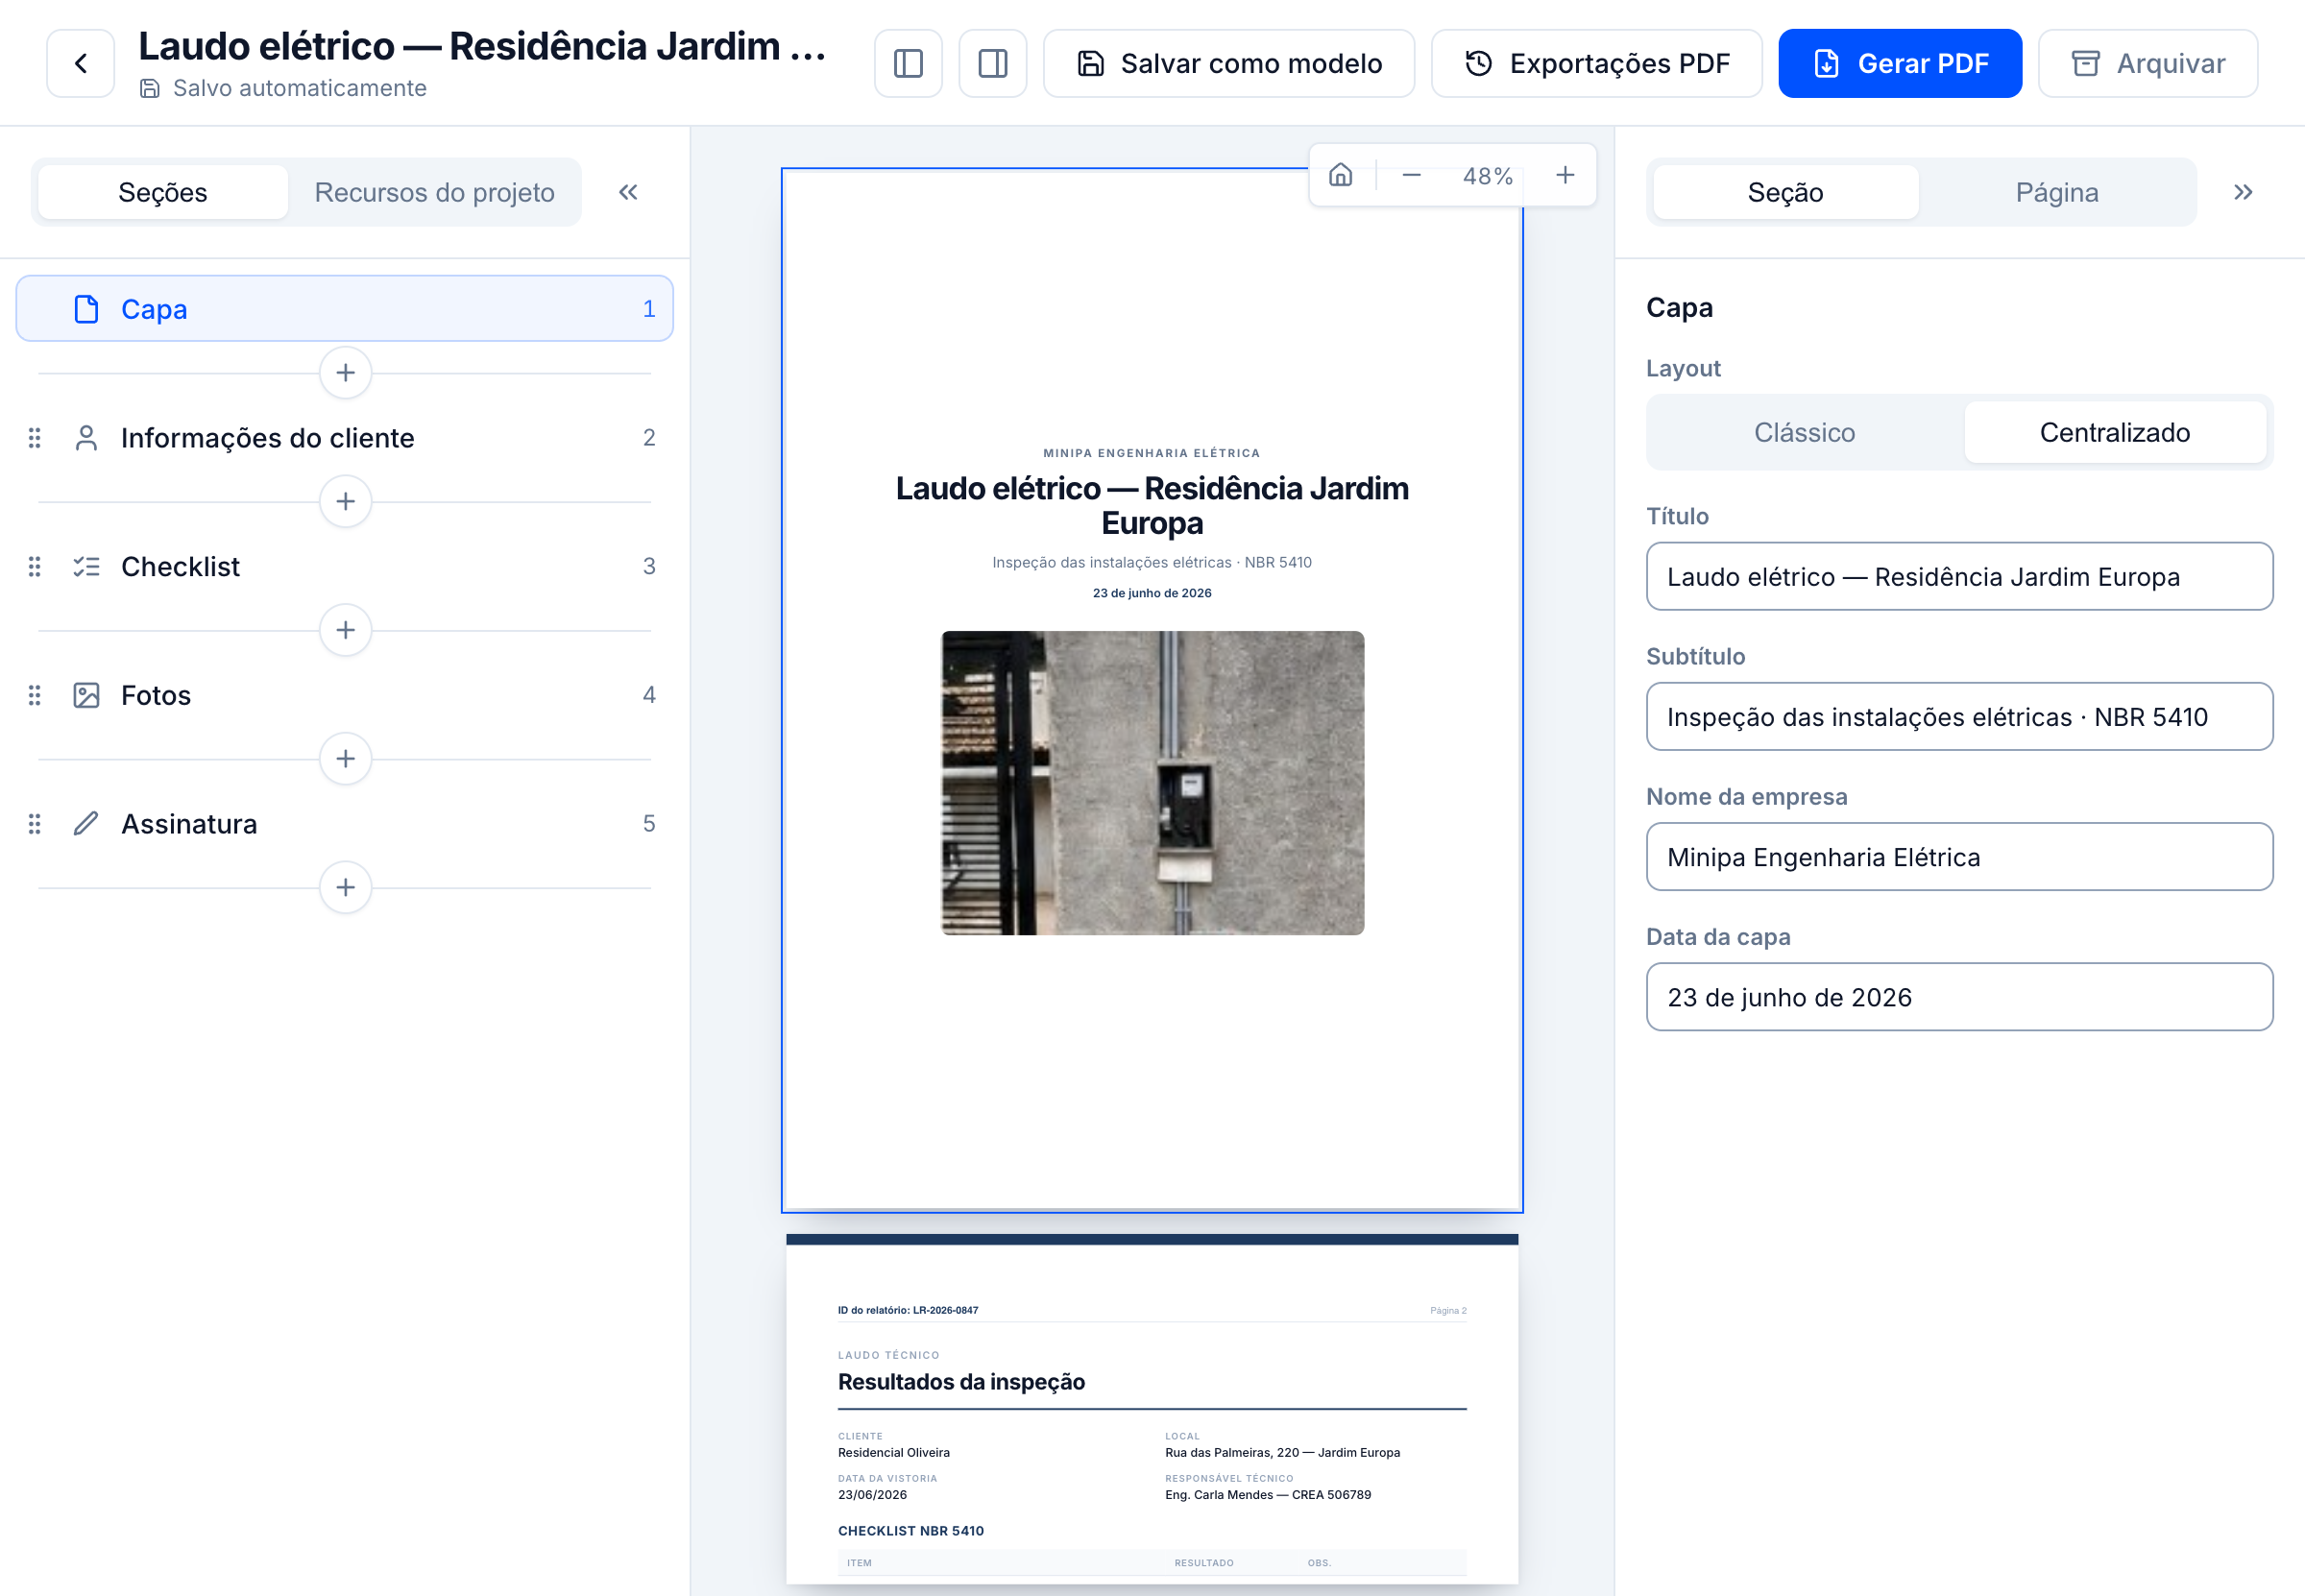
Task: Choose the Centralizado layout option
Action: click(x=2114, y=432)
